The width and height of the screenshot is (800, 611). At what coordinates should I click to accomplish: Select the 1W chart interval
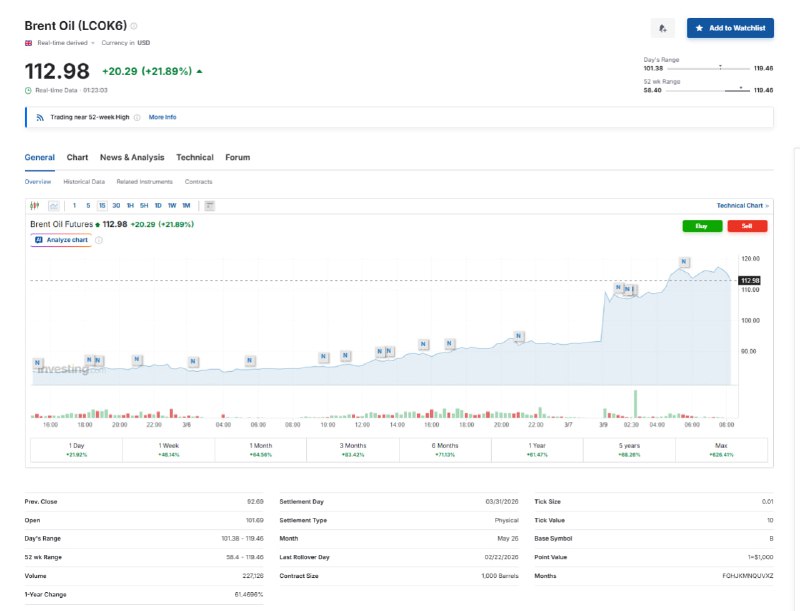(x=172, y=205)
